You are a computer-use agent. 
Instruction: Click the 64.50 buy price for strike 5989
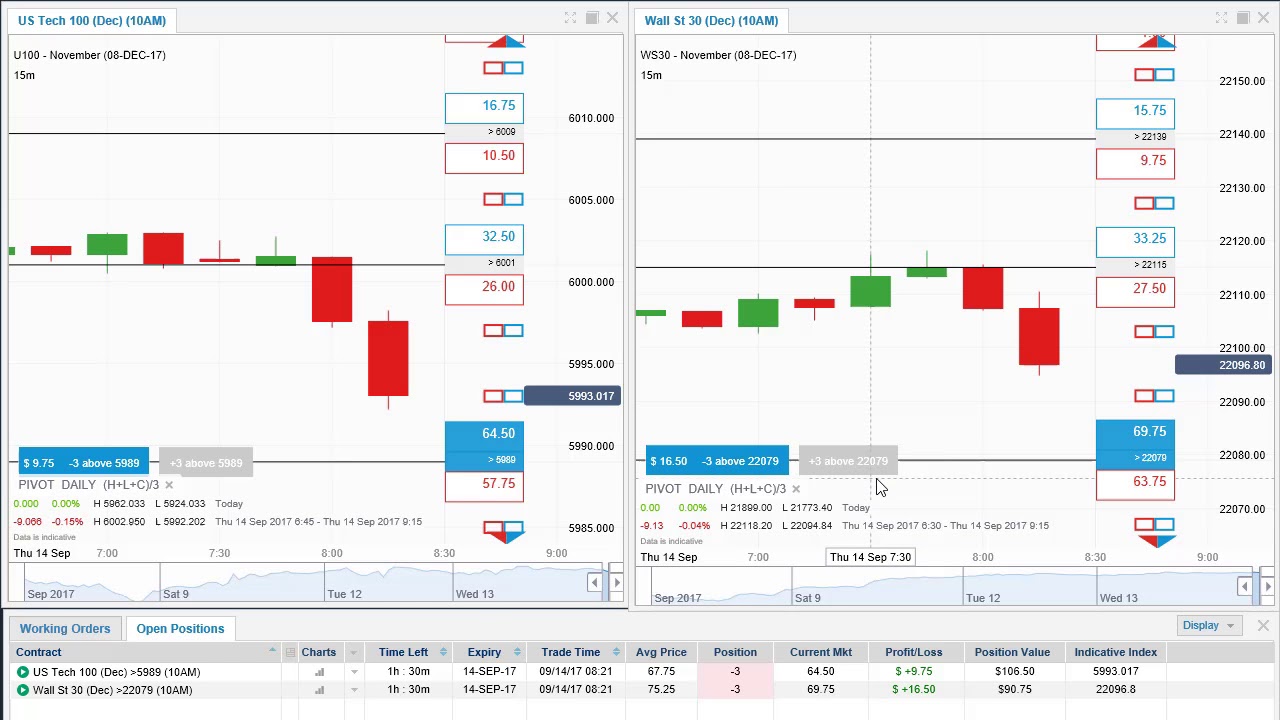484,434
